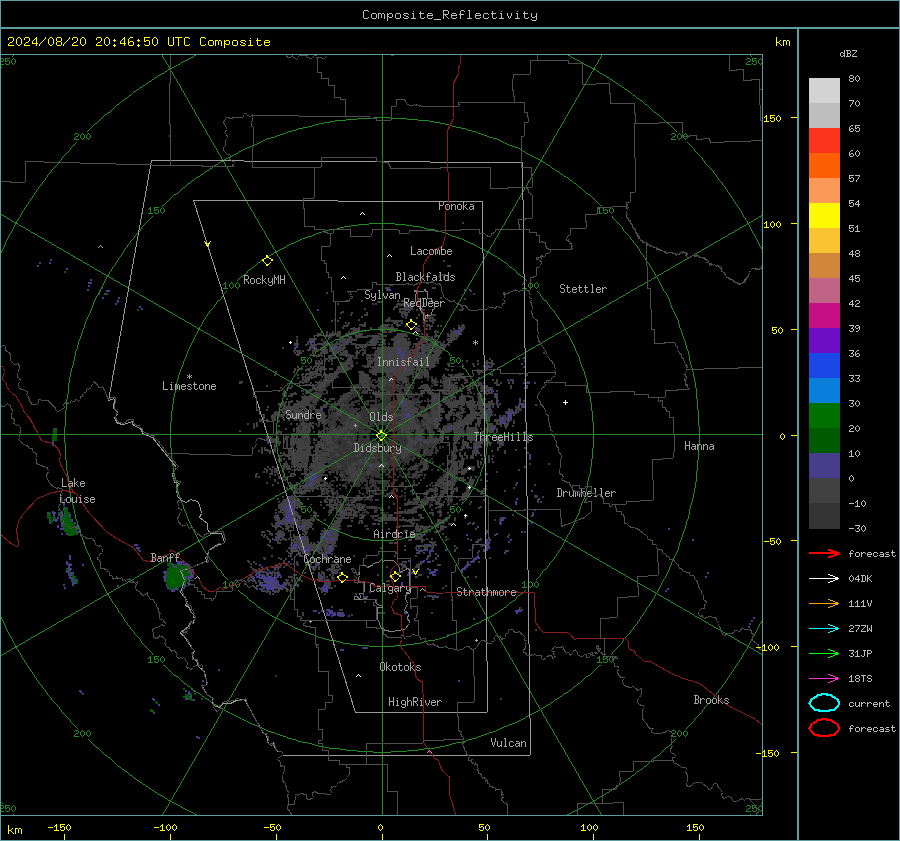Click the Stettler city label

[x=583, y=289]
